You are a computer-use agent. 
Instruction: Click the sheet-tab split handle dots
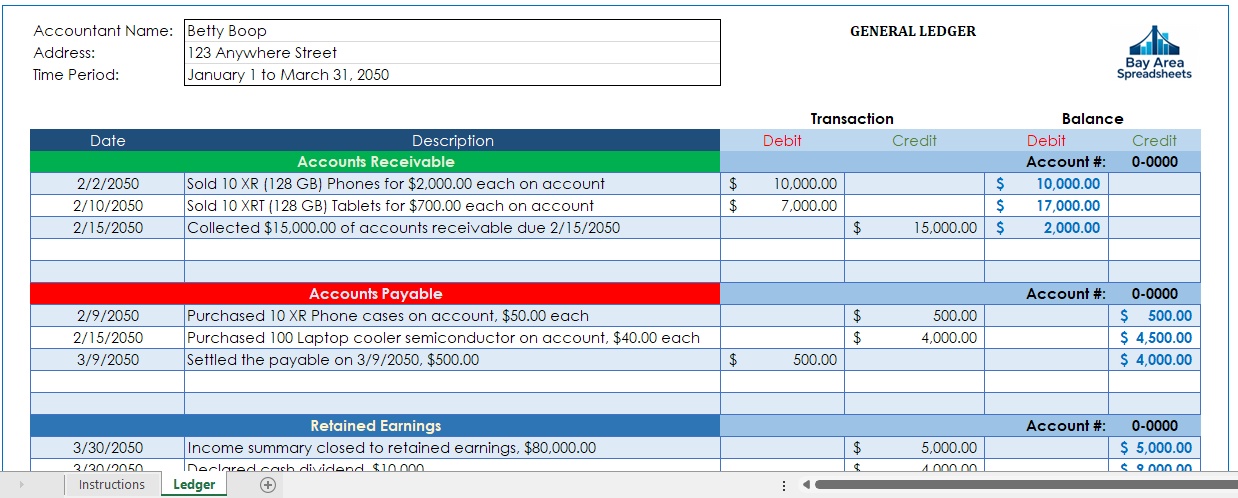point(783,485)
